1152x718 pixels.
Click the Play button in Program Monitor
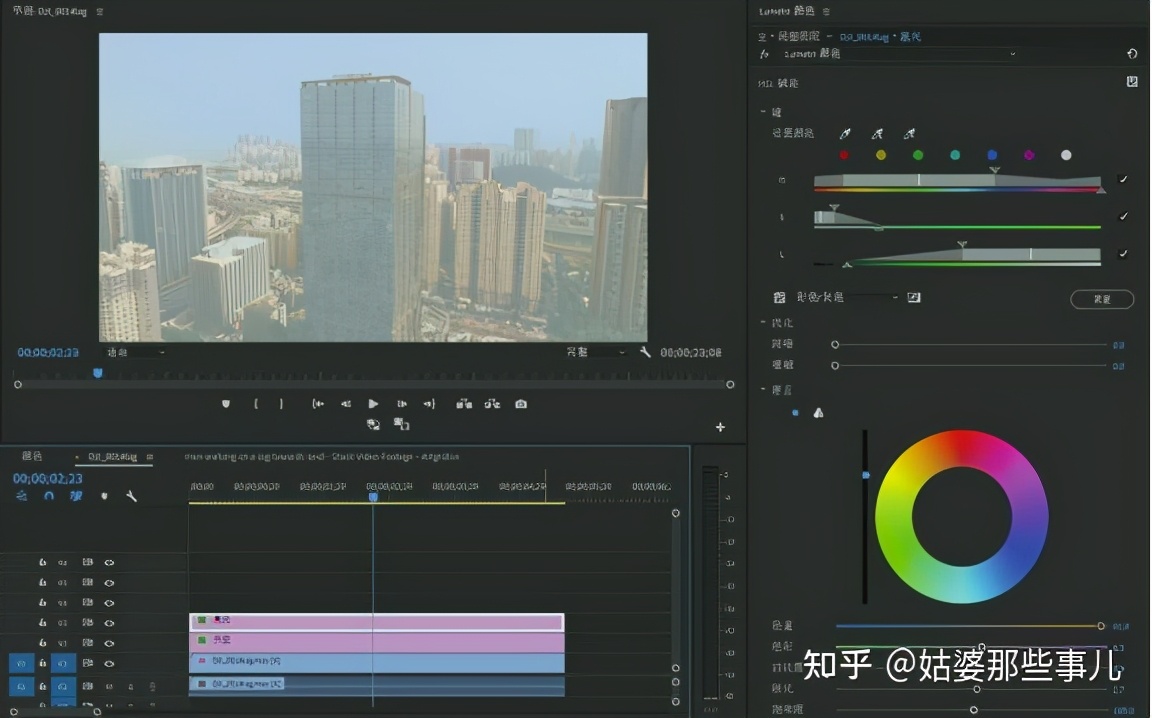[x=373, y=404]
